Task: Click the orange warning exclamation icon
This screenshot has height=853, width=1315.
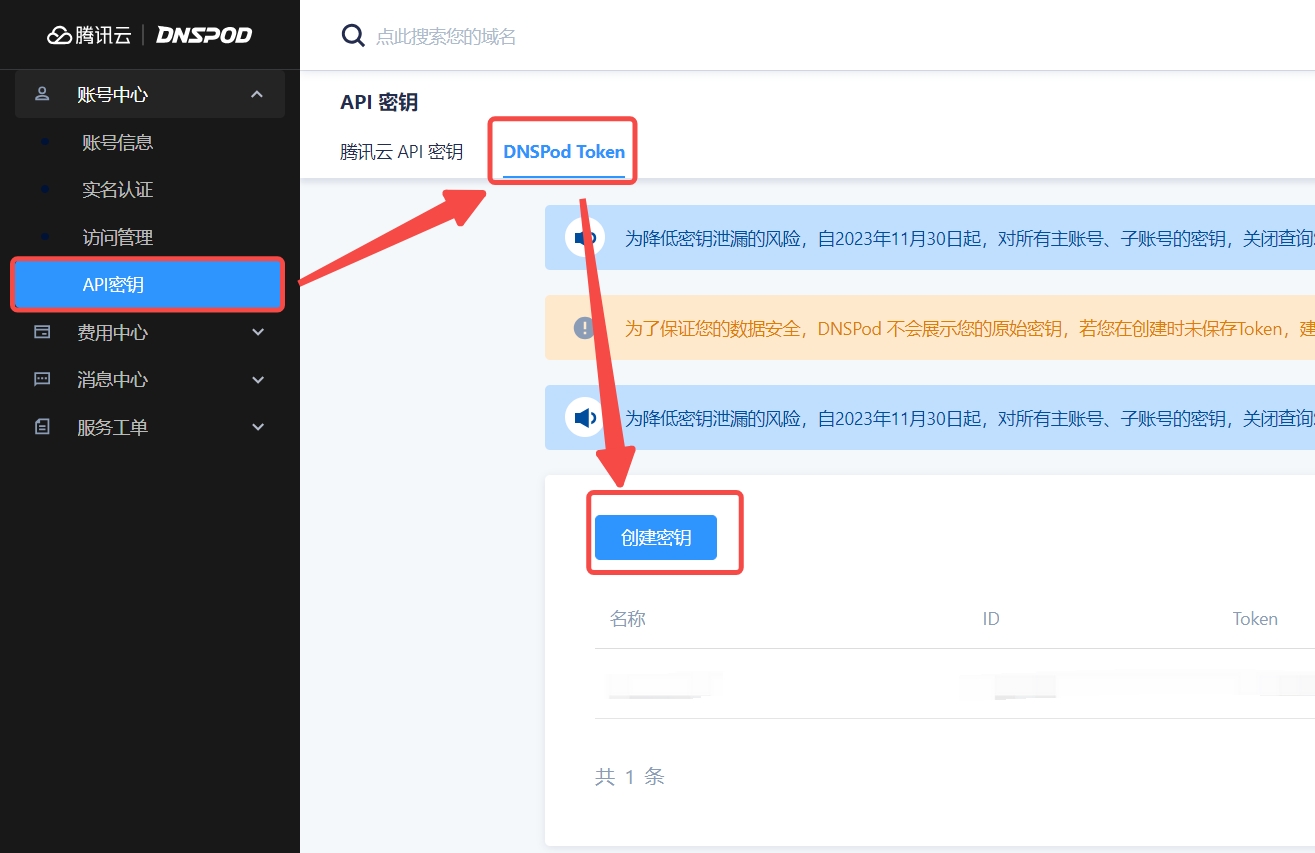Action: pos(584,328)
